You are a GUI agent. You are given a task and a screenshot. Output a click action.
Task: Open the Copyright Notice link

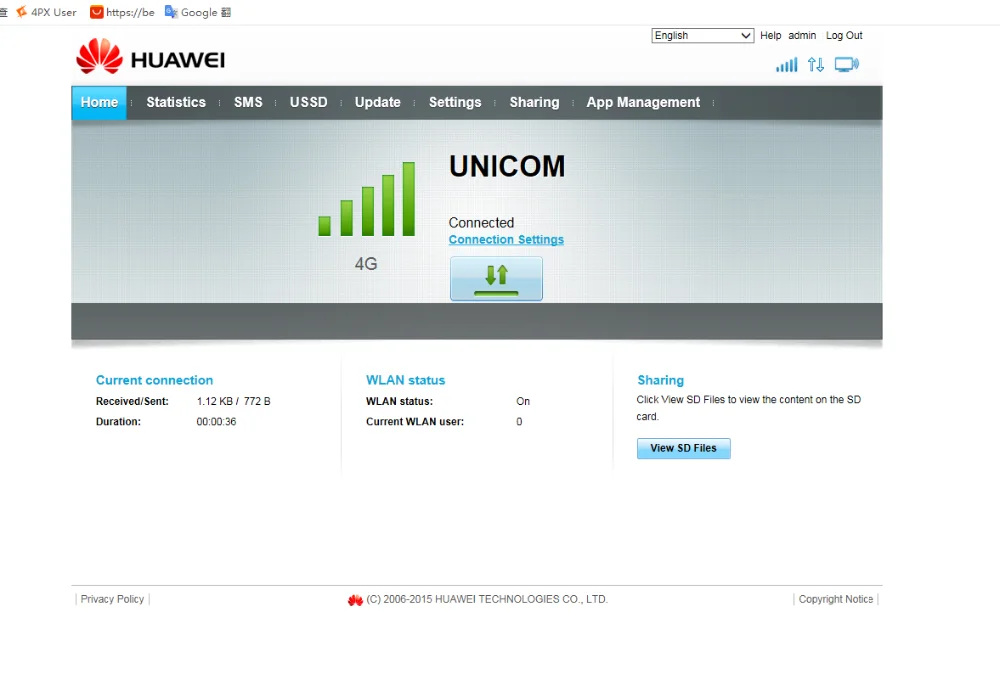[835, 599]
